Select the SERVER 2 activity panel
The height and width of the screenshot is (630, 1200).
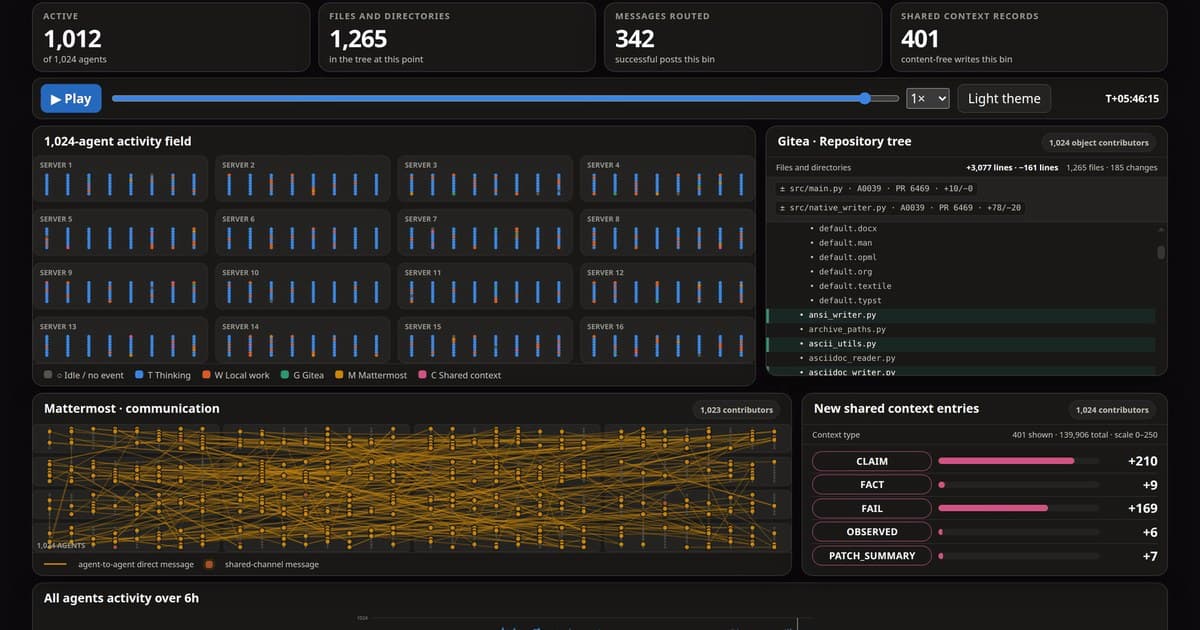click(302, 178)
